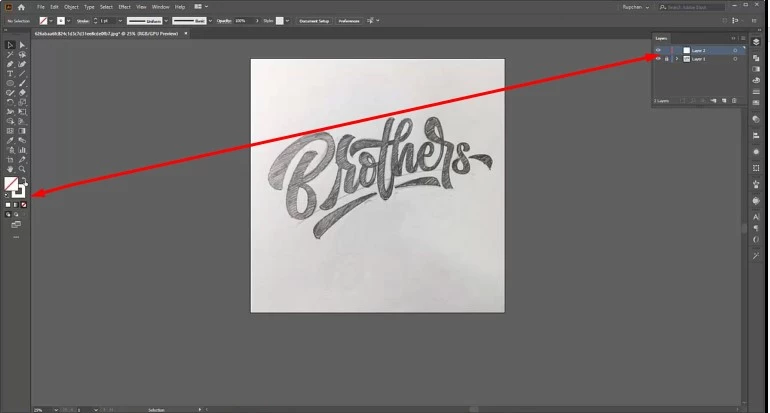
Task: Expand Layer 1 contents arrow
Action: [677, 59]
